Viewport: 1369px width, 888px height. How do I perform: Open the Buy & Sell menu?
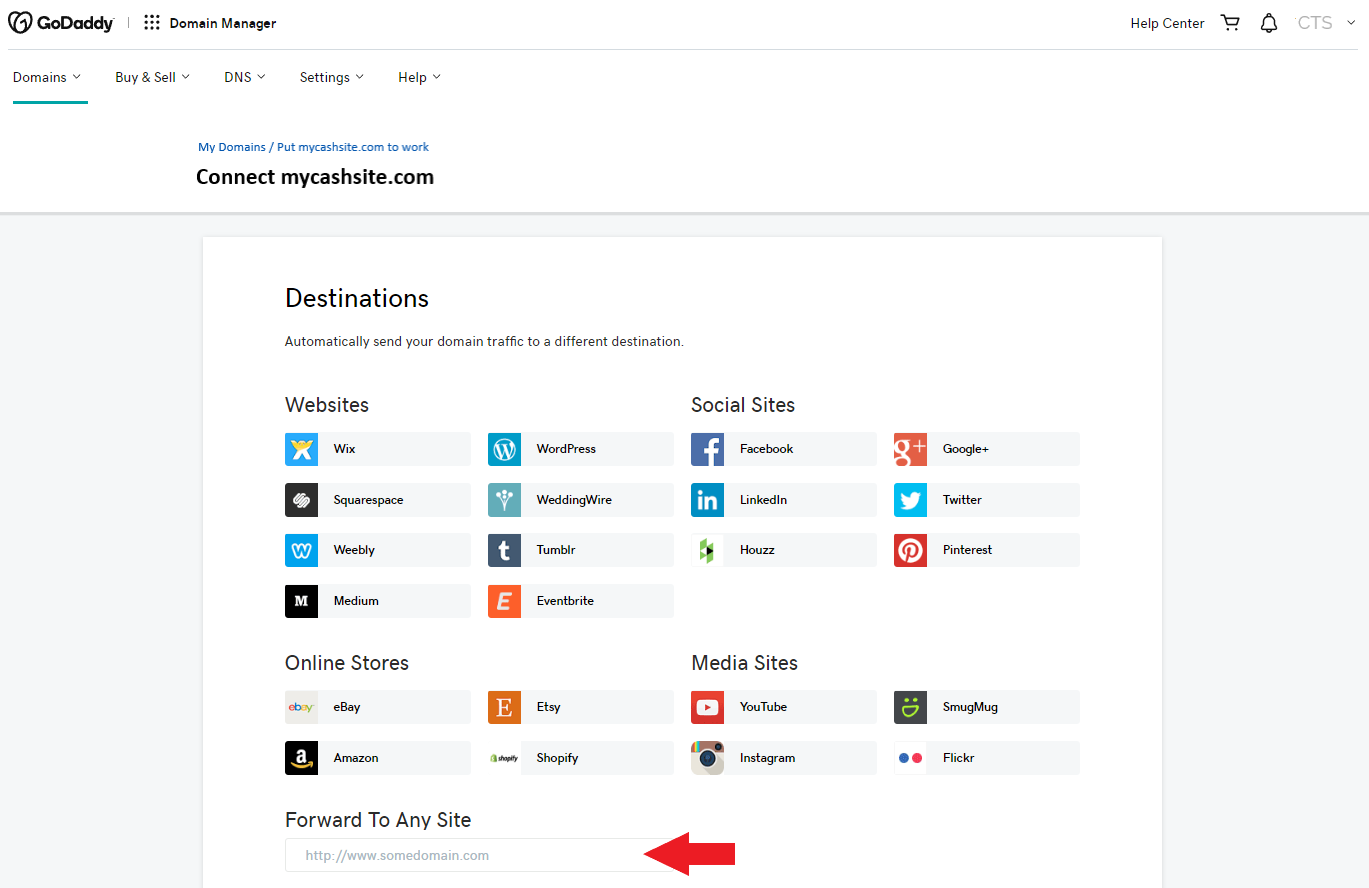point(151,77)
